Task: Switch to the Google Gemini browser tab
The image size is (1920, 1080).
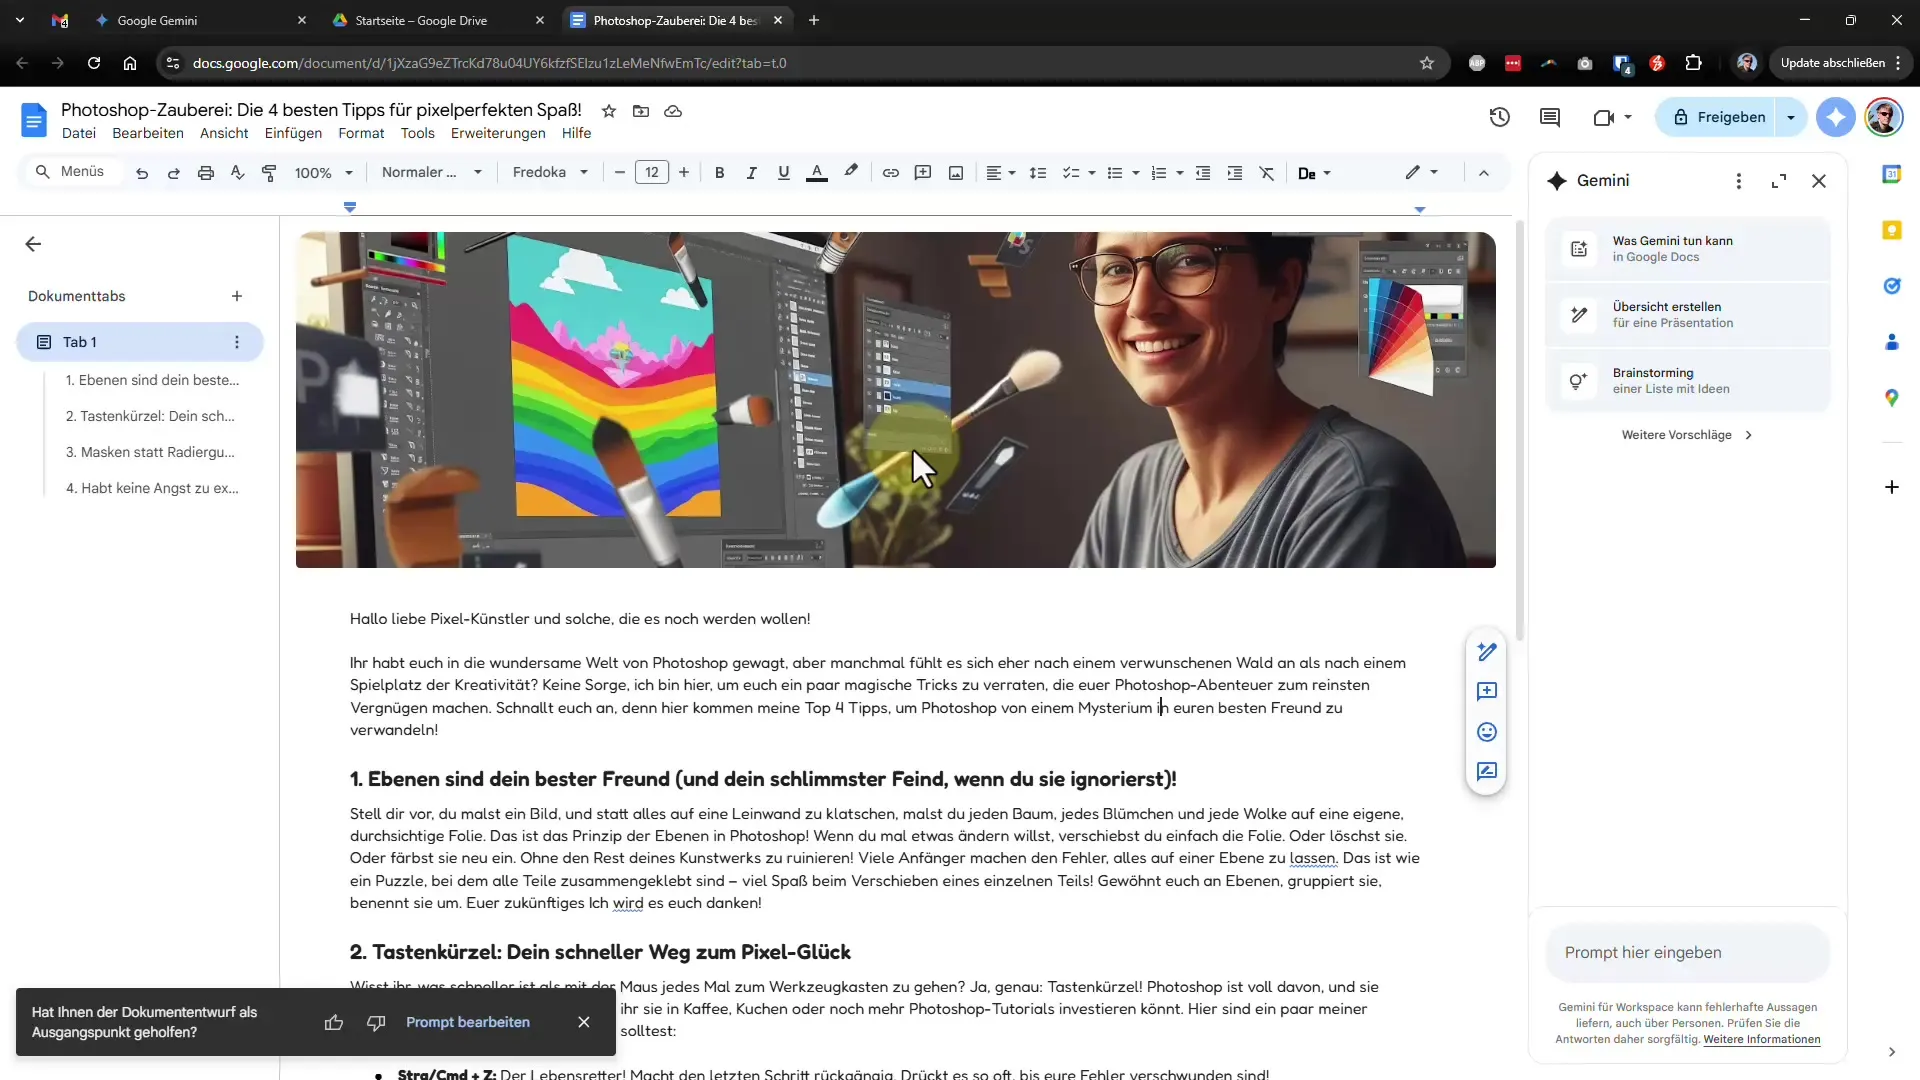Action: [200, 20]
